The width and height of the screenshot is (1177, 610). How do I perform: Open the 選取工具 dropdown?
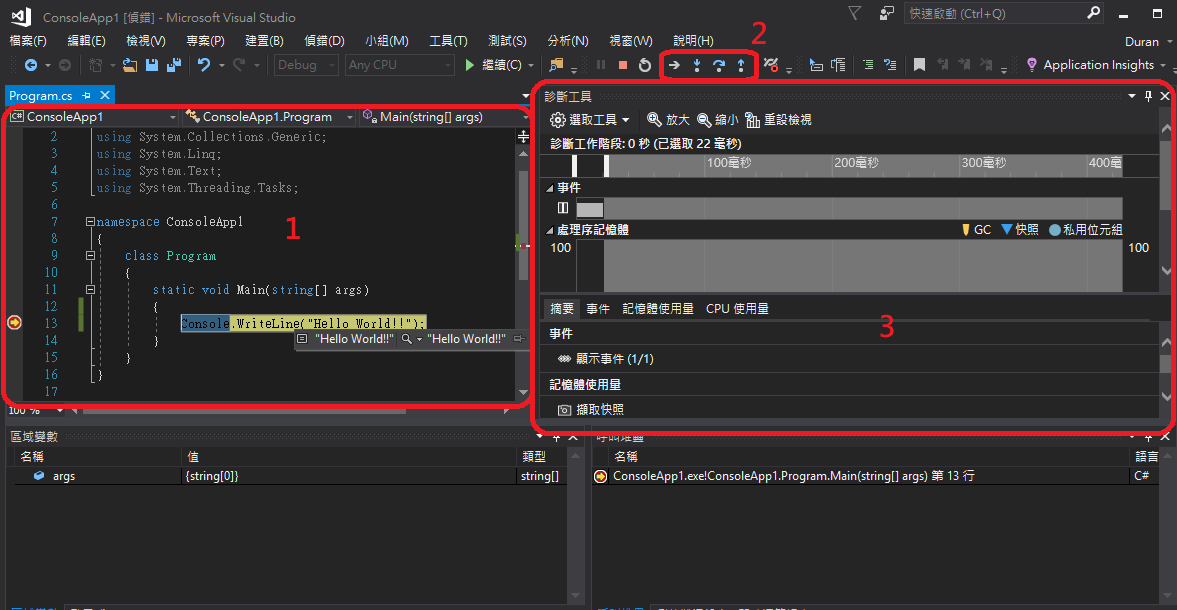(590, 119)
